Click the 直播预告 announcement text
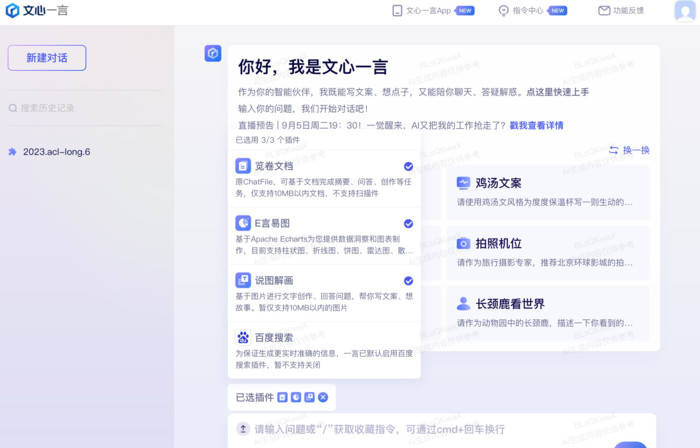This screenshot has height=448, width=700. tap(371, 125)
